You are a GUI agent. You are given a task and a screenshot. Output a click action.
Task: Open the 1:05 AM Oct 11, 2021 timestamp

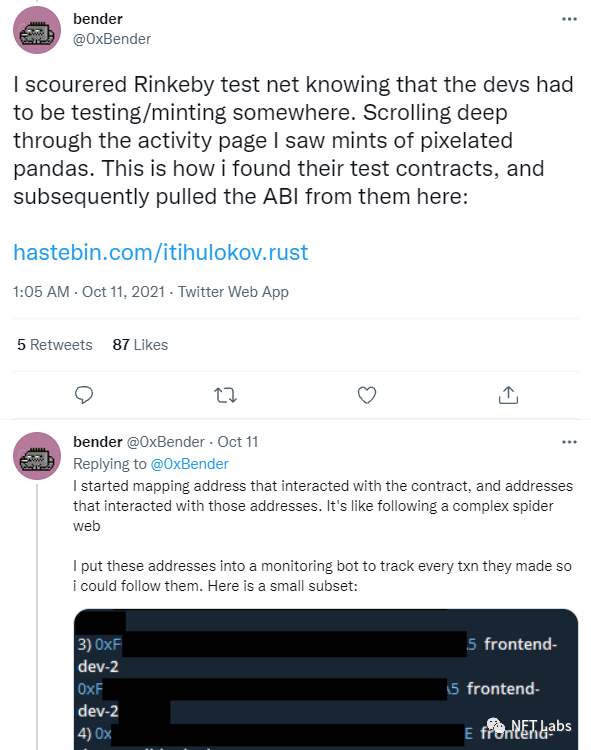click(88, 292)
